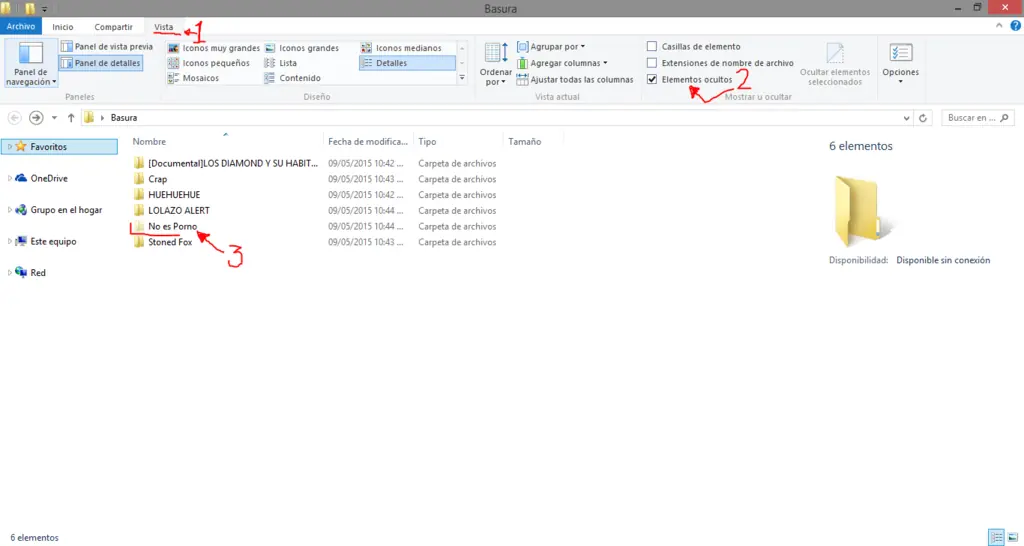Image resolution: width=1024 pixels, height=546 pixels.
Task: Sort by Fecha de modificación column
Action: (x=368, y=141)
